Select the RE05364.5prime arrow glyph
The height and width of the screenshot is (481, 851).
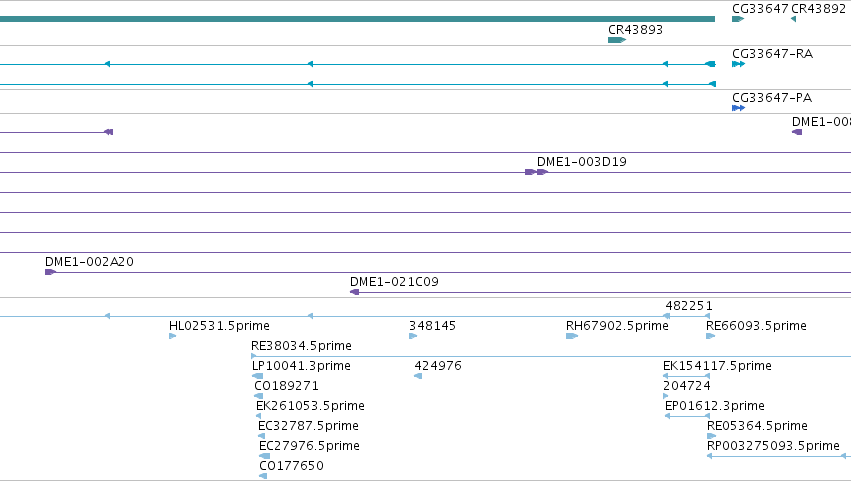(x=712, y=436)
